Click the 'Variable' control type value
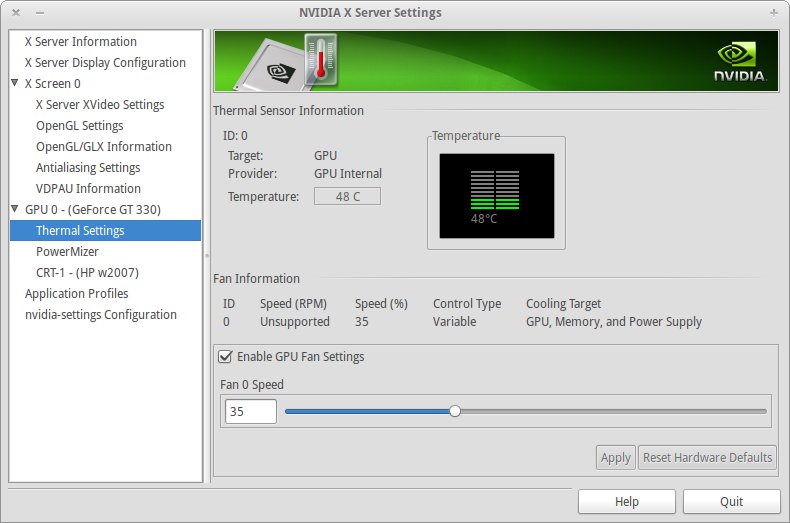This screenshot has height=523, width=790. coord(454,321)
